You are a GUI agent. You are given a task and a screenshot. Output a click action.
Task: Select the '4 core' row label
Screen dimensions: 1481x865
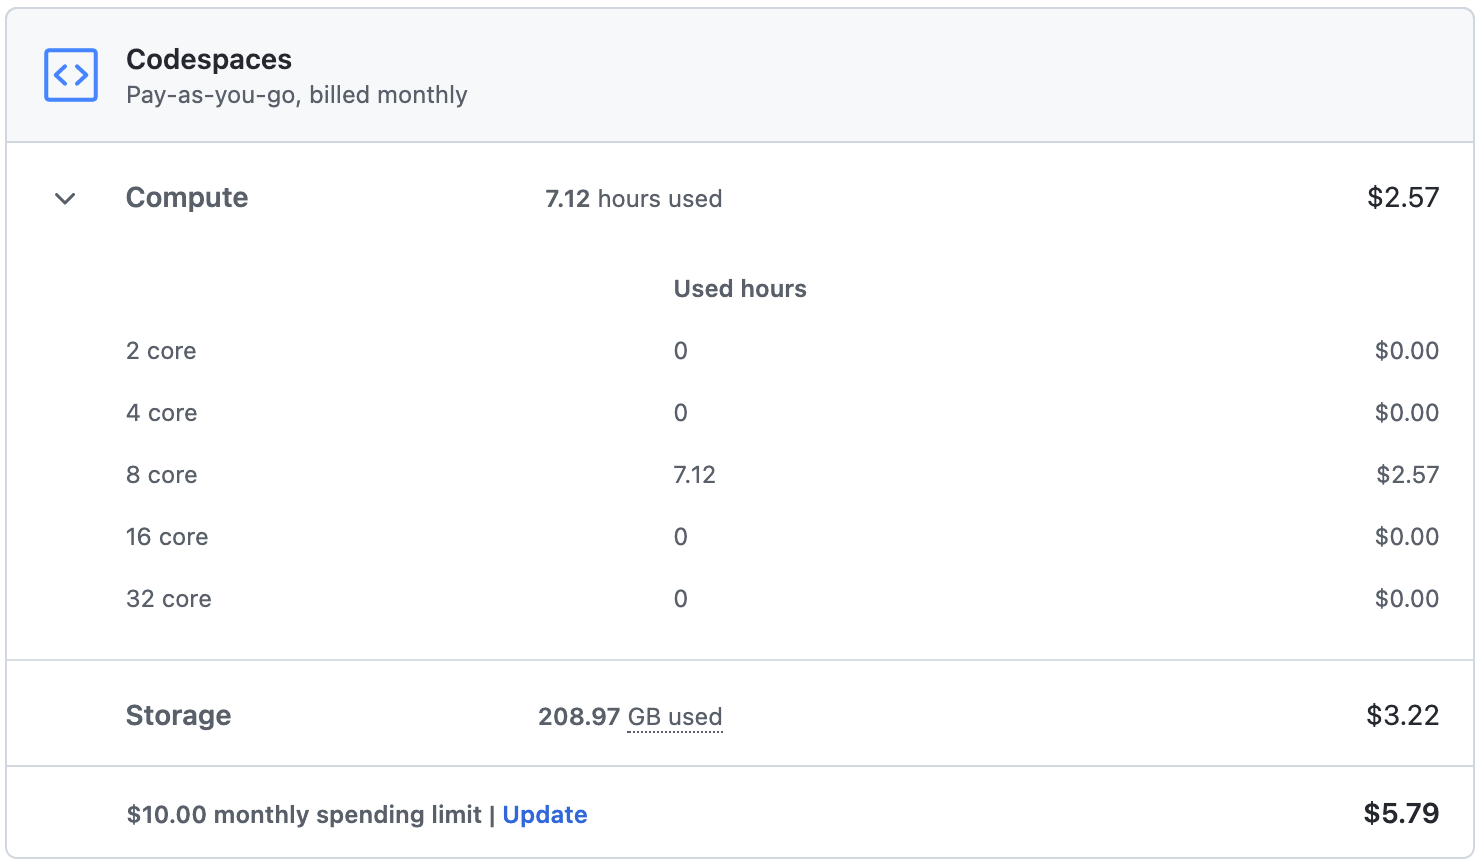[x=162, y=413]
